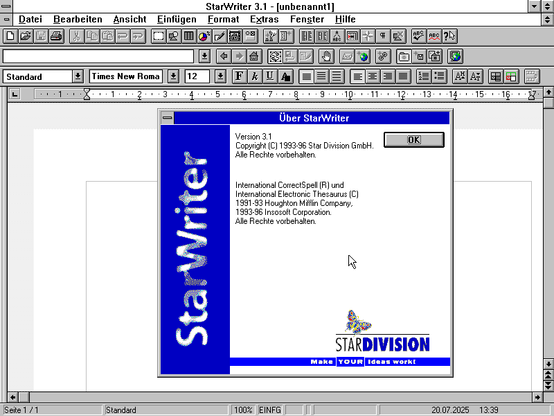Open the Fenster menu

coord(307,19)
